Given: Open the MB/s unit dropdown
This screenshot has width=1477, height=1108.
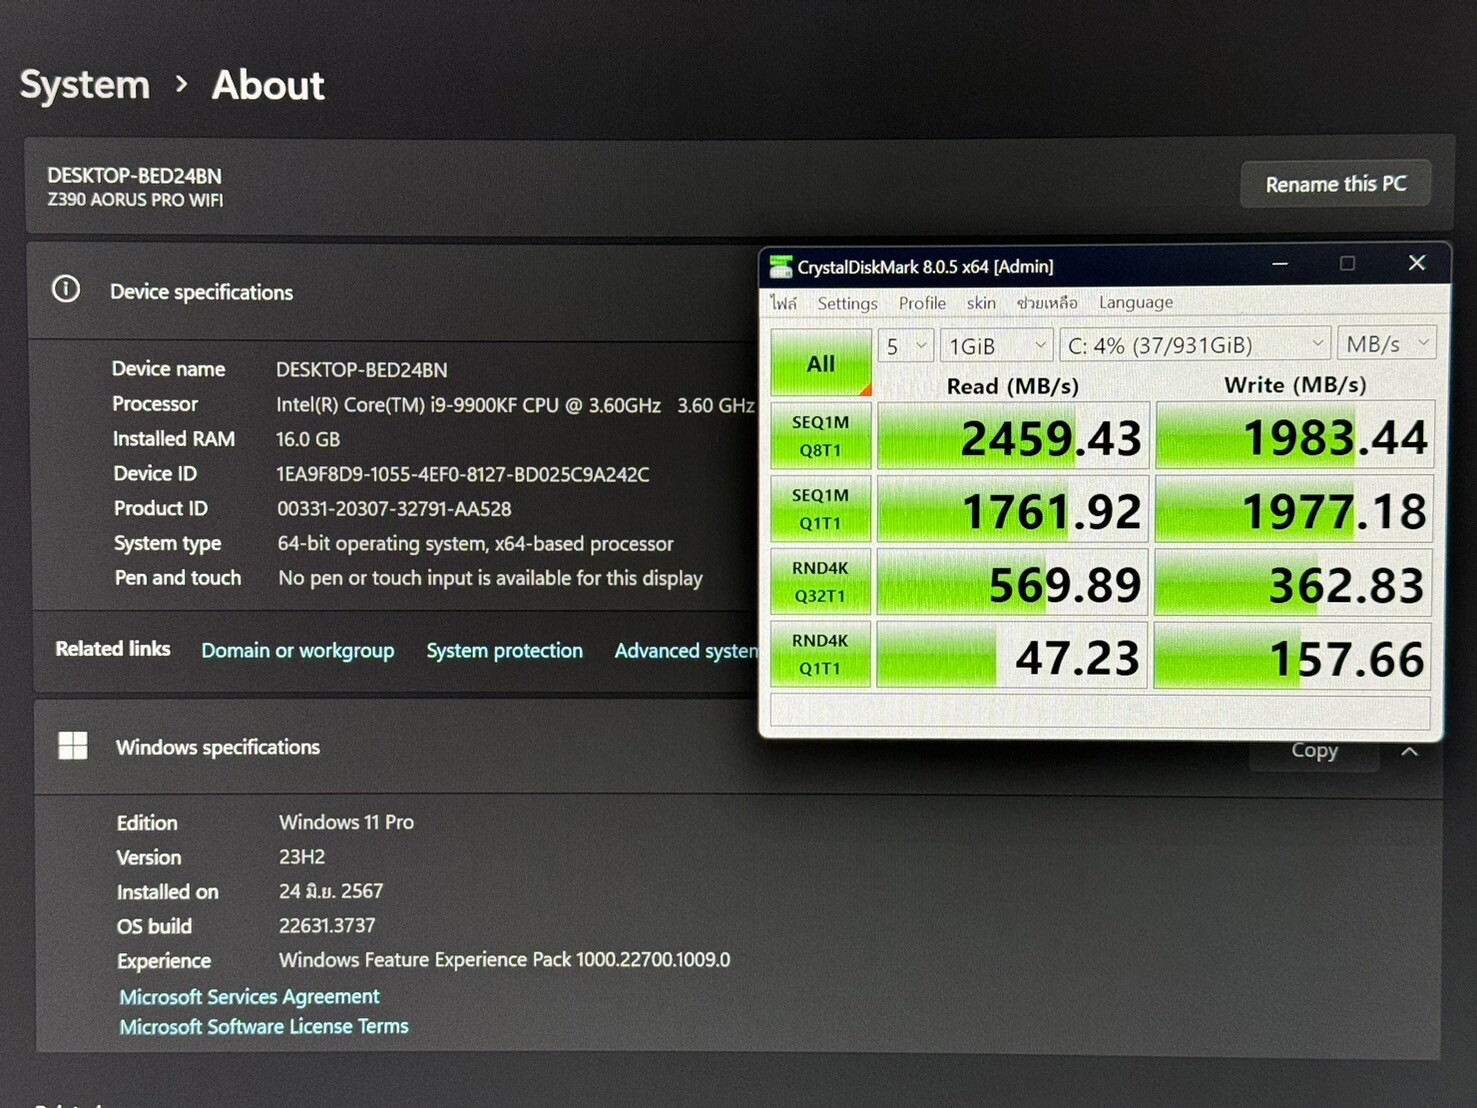Looking at the screenshot, I should 1387,344.
